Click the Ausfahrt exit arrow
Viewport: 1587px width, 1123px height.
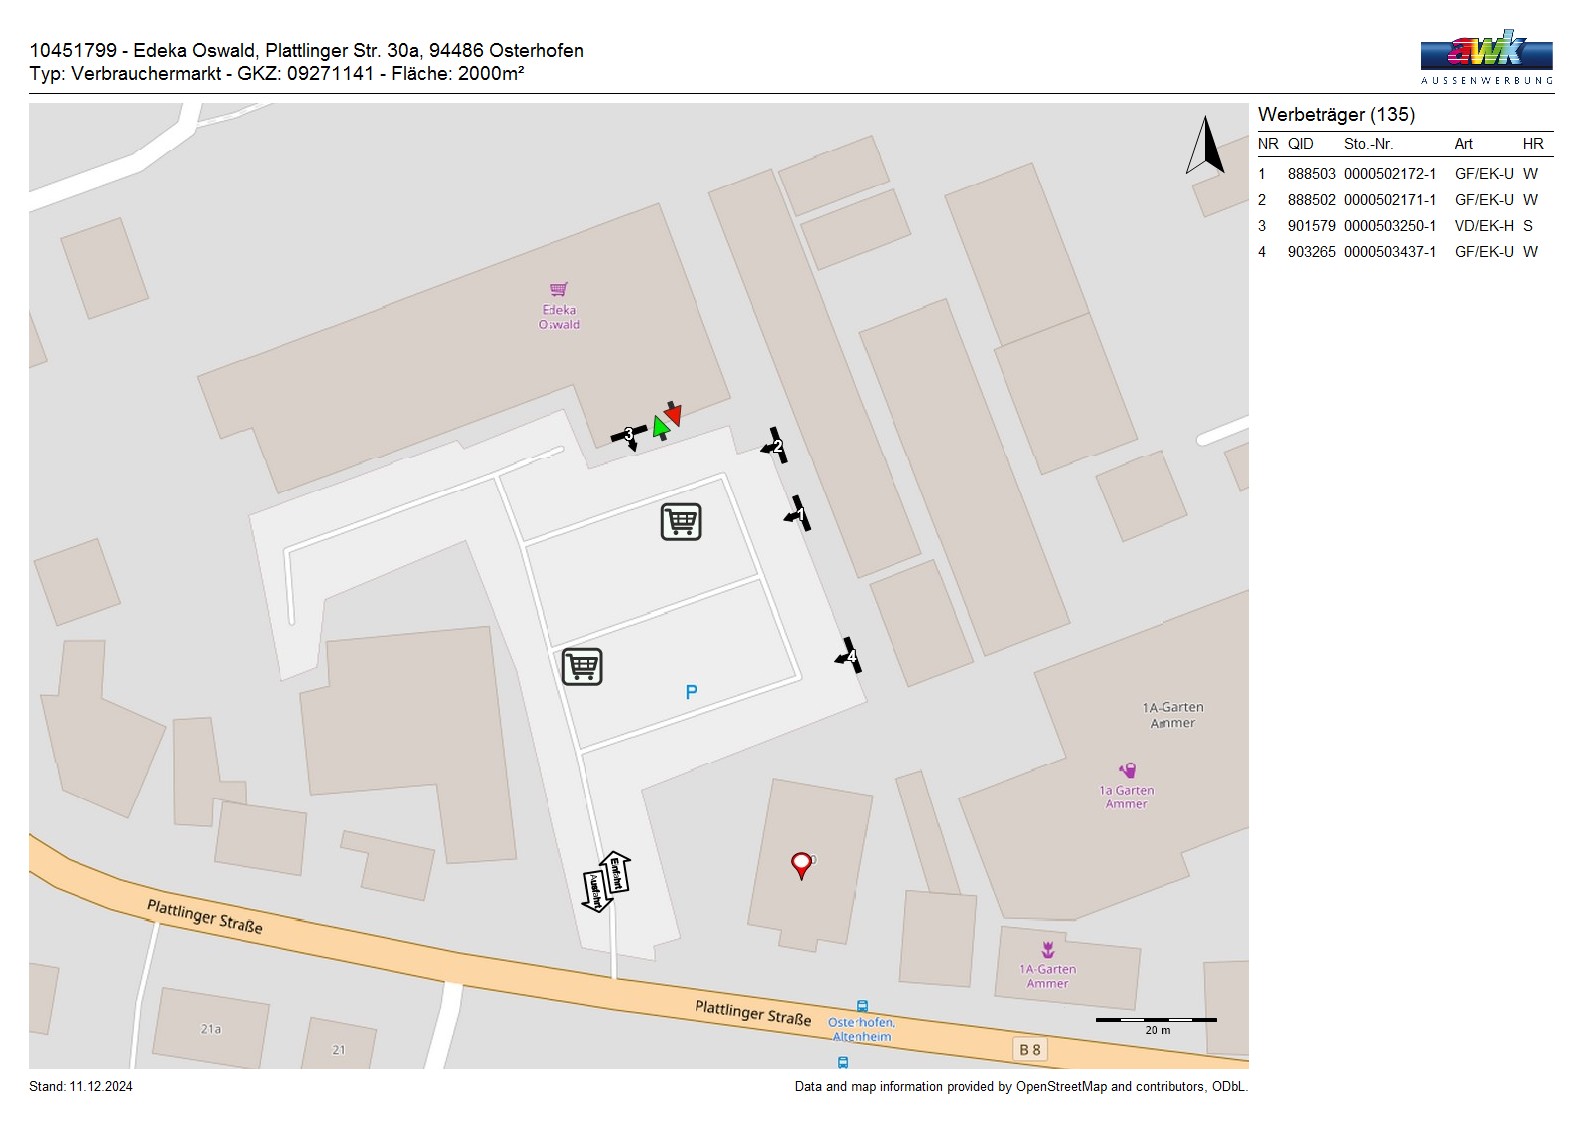596,890
